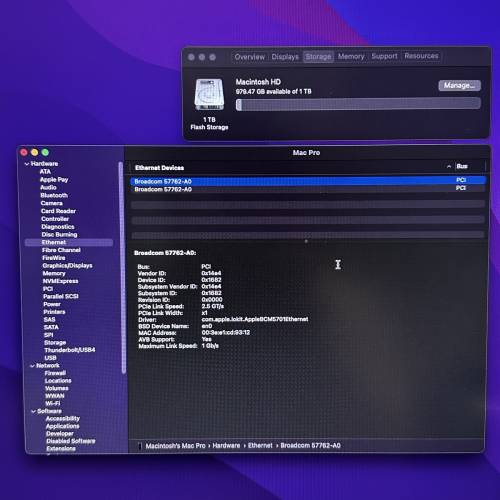Open the Overview tab
The image size is (500, 500).
coord(250,57)
